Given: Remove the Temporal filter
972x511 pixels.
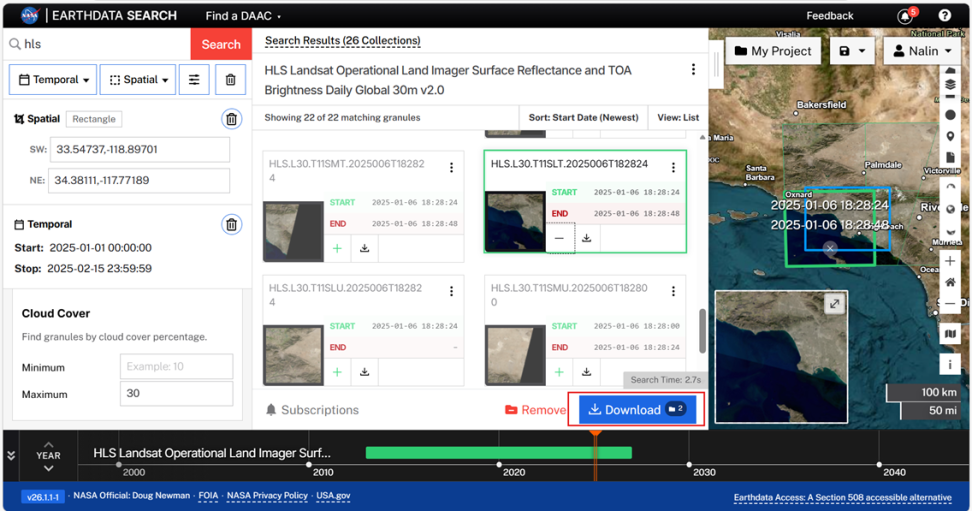Looking at the screenshot, I should tap(231, 224).
